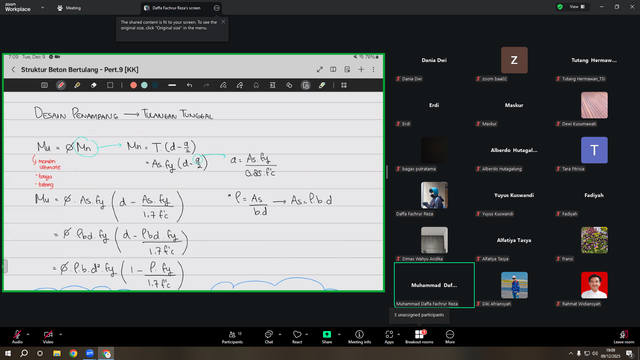The image size is (640, 360).
Task: Open the keyboard text input tool
Action: (44, 85)
